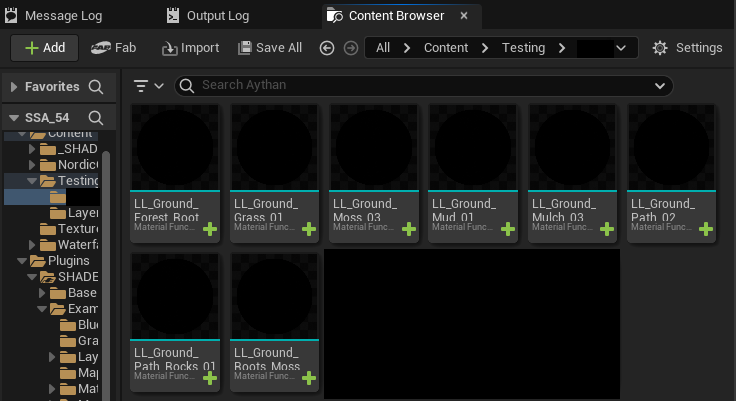Navigate back in folder history
Viewport: 736px width, 401px height.
[x=327, y=48]
